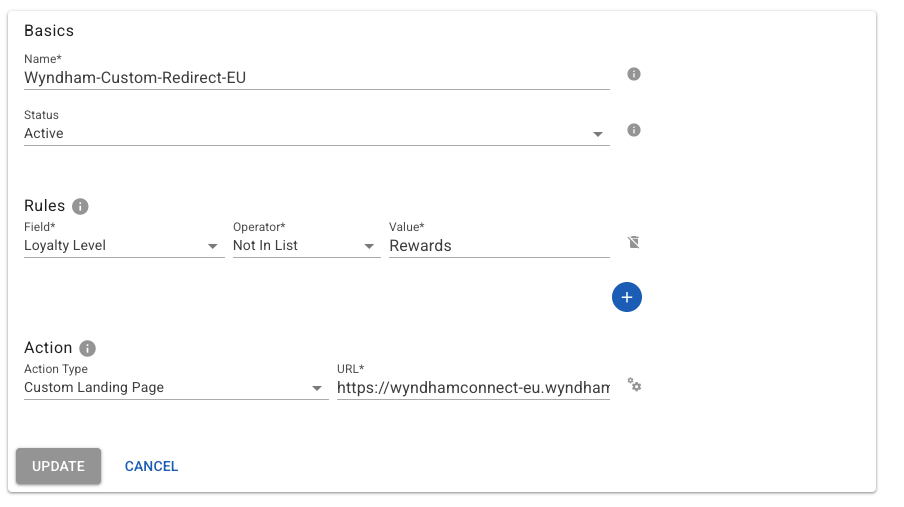904x507 pixels.
Task: Click the info icon next to Action heading
Action: (x=87, y=348)
